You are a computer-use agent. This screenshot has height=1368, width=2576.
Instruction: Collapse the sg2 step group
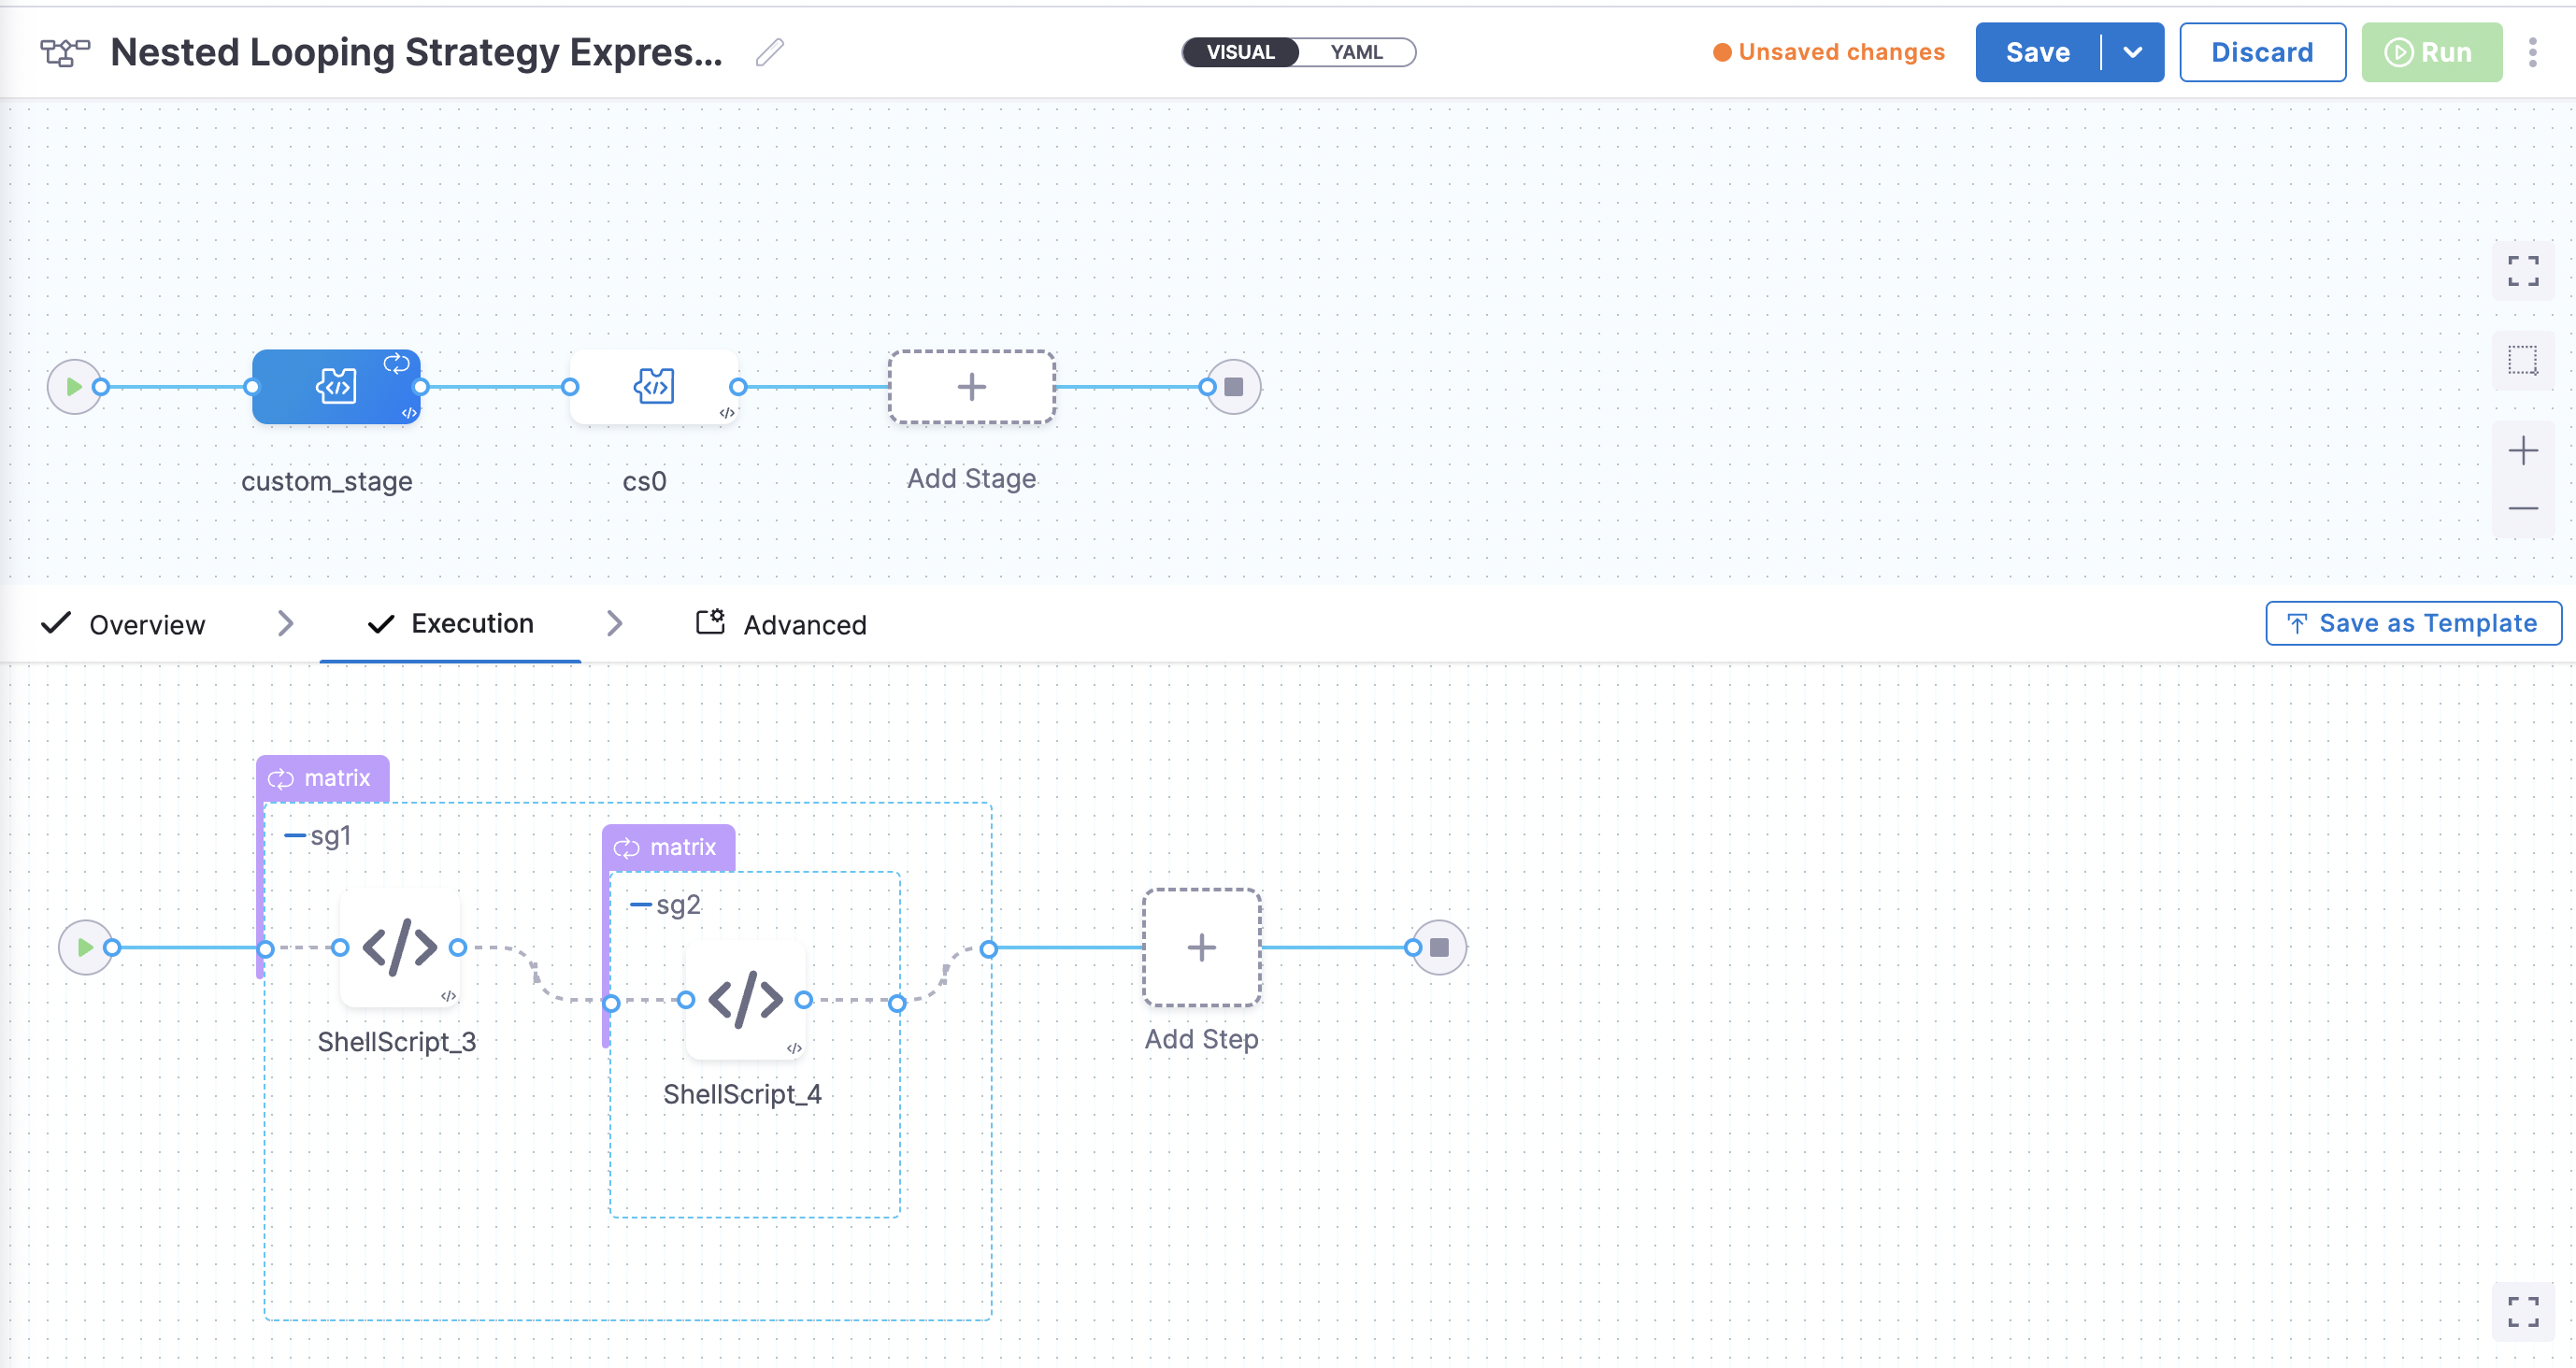(x=641, y=905)
